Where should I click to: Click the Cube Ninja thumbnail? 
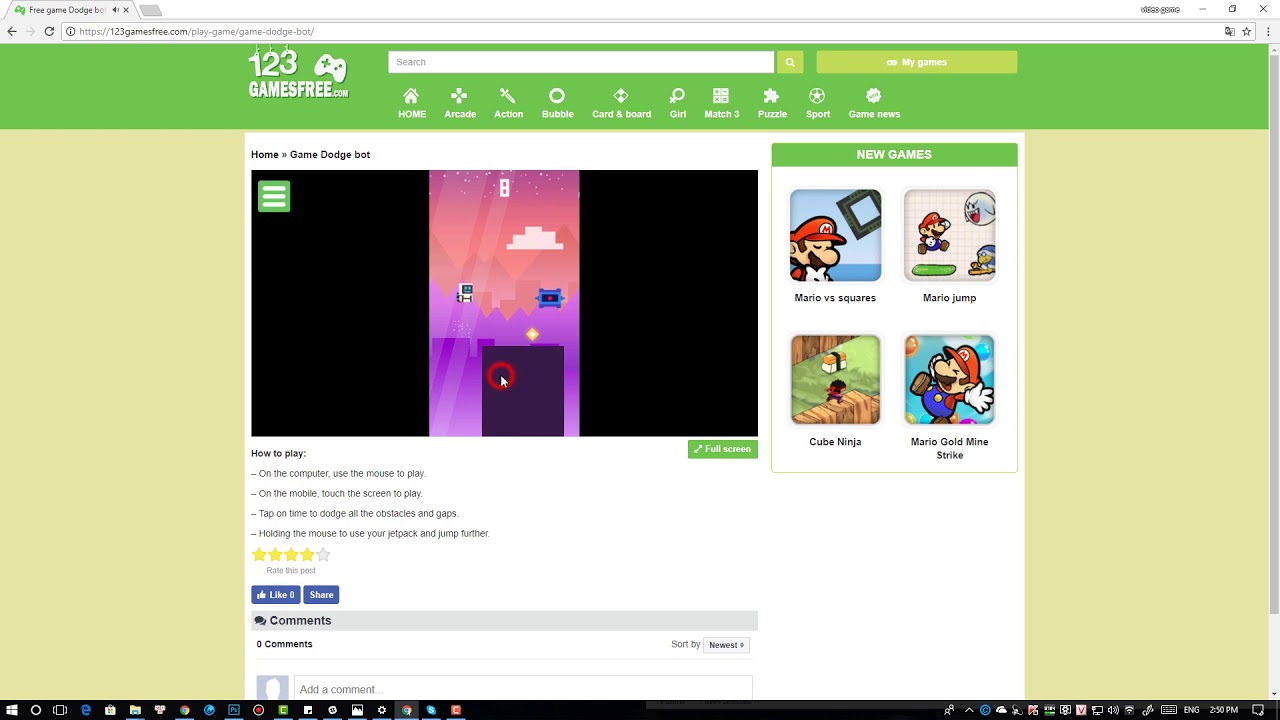(x=835, y=379)
